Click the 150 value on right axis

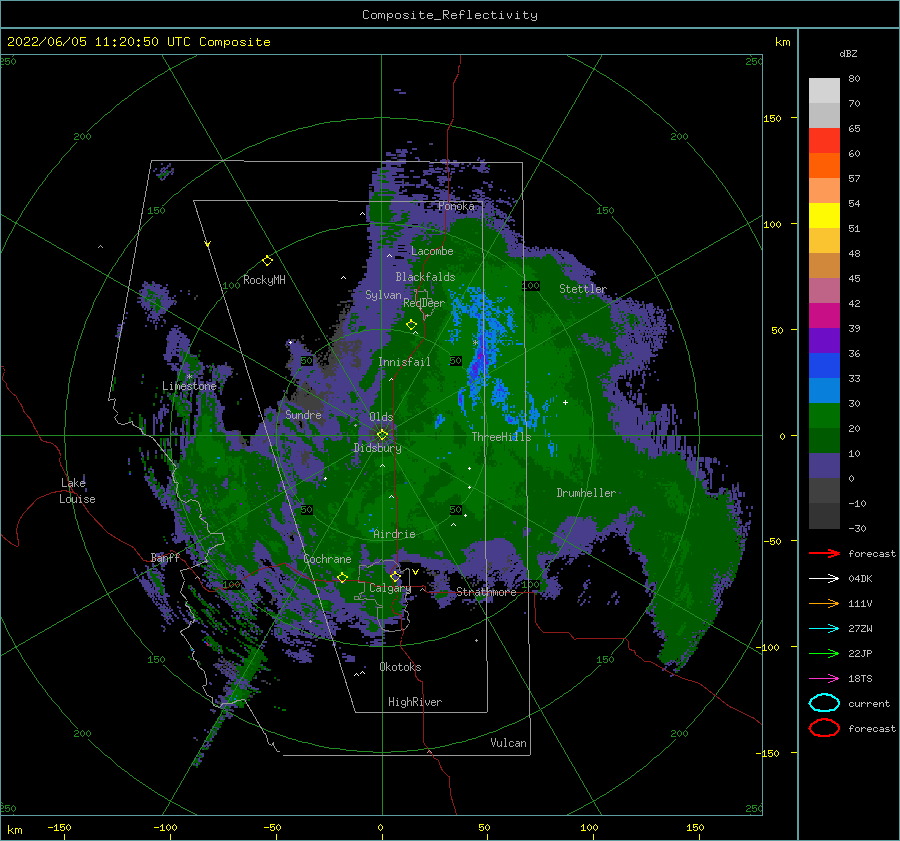click(x=772, y=118)
